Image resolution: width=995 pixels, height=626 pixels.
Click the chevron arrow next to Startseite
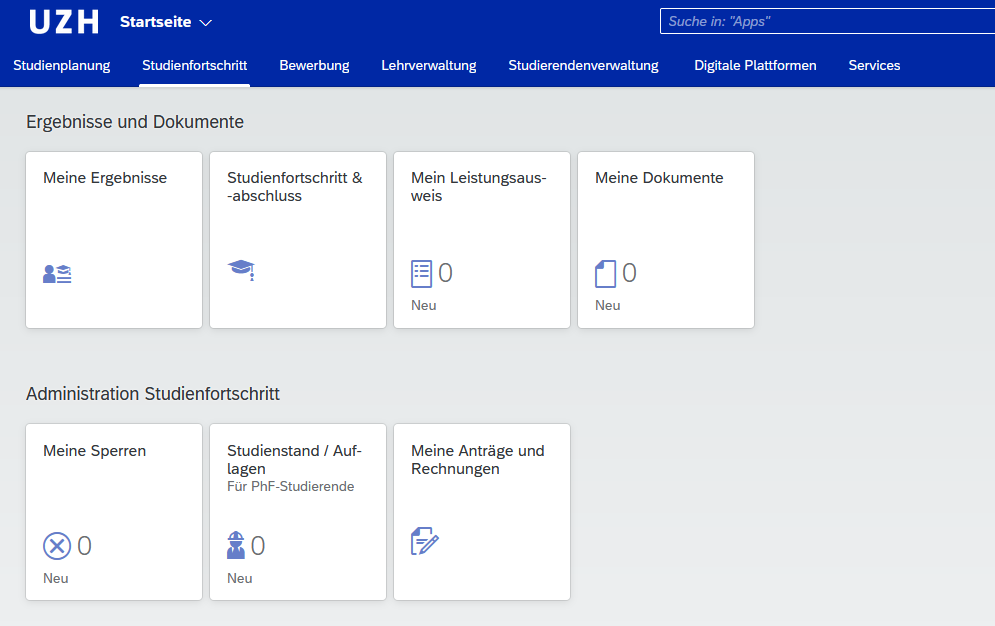[206, 23]
